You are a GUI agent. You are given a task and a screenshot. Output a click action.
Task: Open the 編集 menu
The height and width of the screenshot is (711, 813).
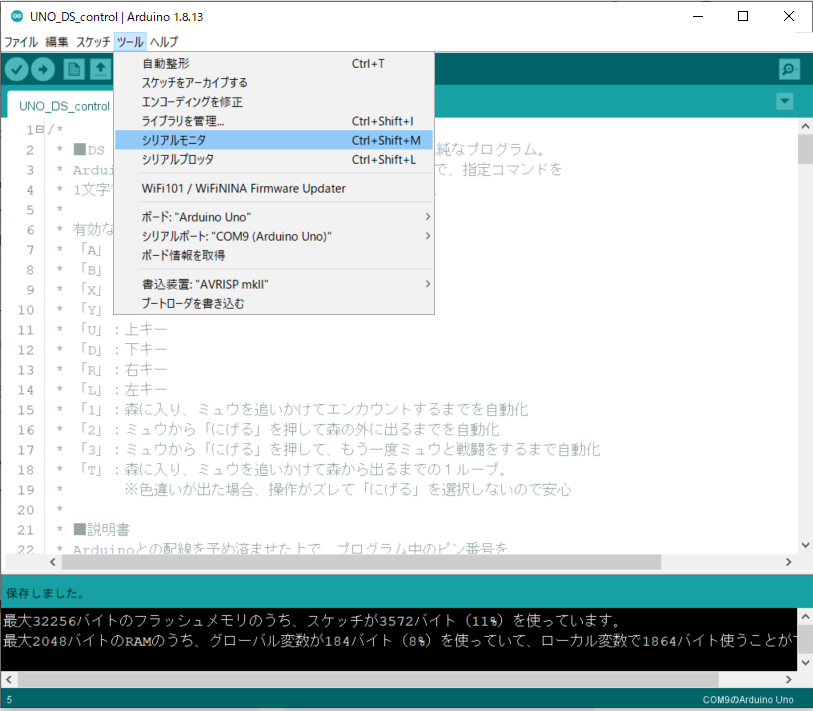pos(57,41)
